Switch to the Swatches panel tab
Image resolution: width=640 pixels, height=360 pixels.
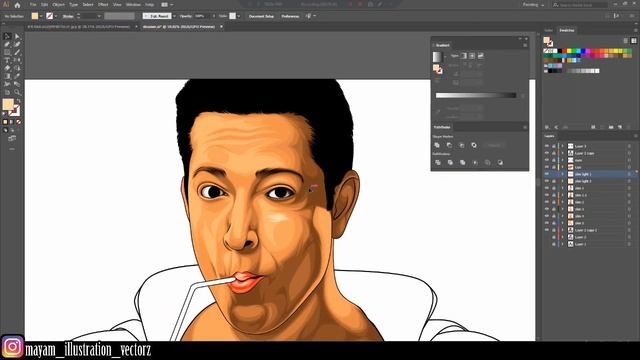click(x=567, y=30)
